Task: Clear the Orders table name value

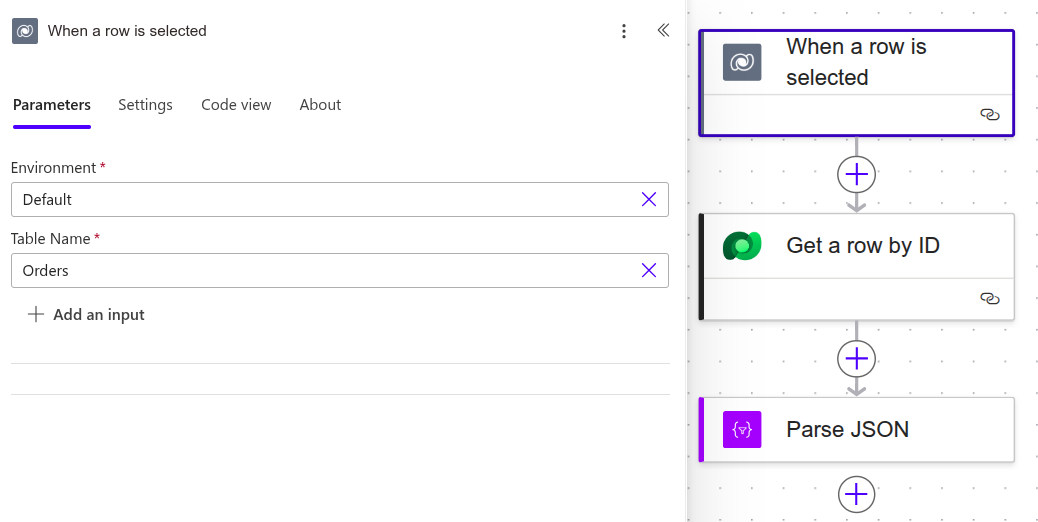Action: 649,270
